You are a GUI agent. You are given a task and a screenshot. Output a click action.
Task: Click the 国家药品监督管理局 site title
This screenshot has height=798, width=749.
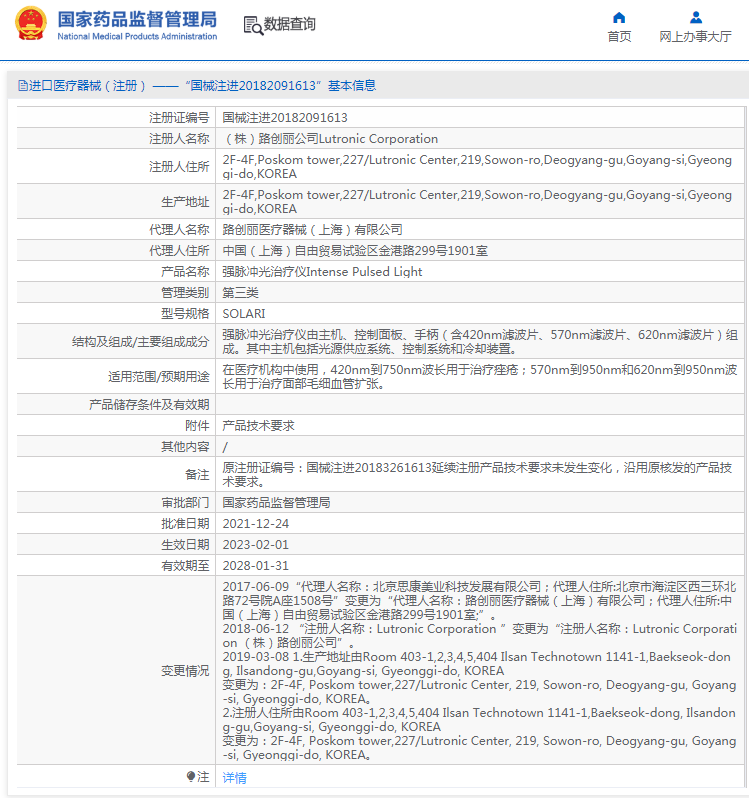[x=137, y=19]
